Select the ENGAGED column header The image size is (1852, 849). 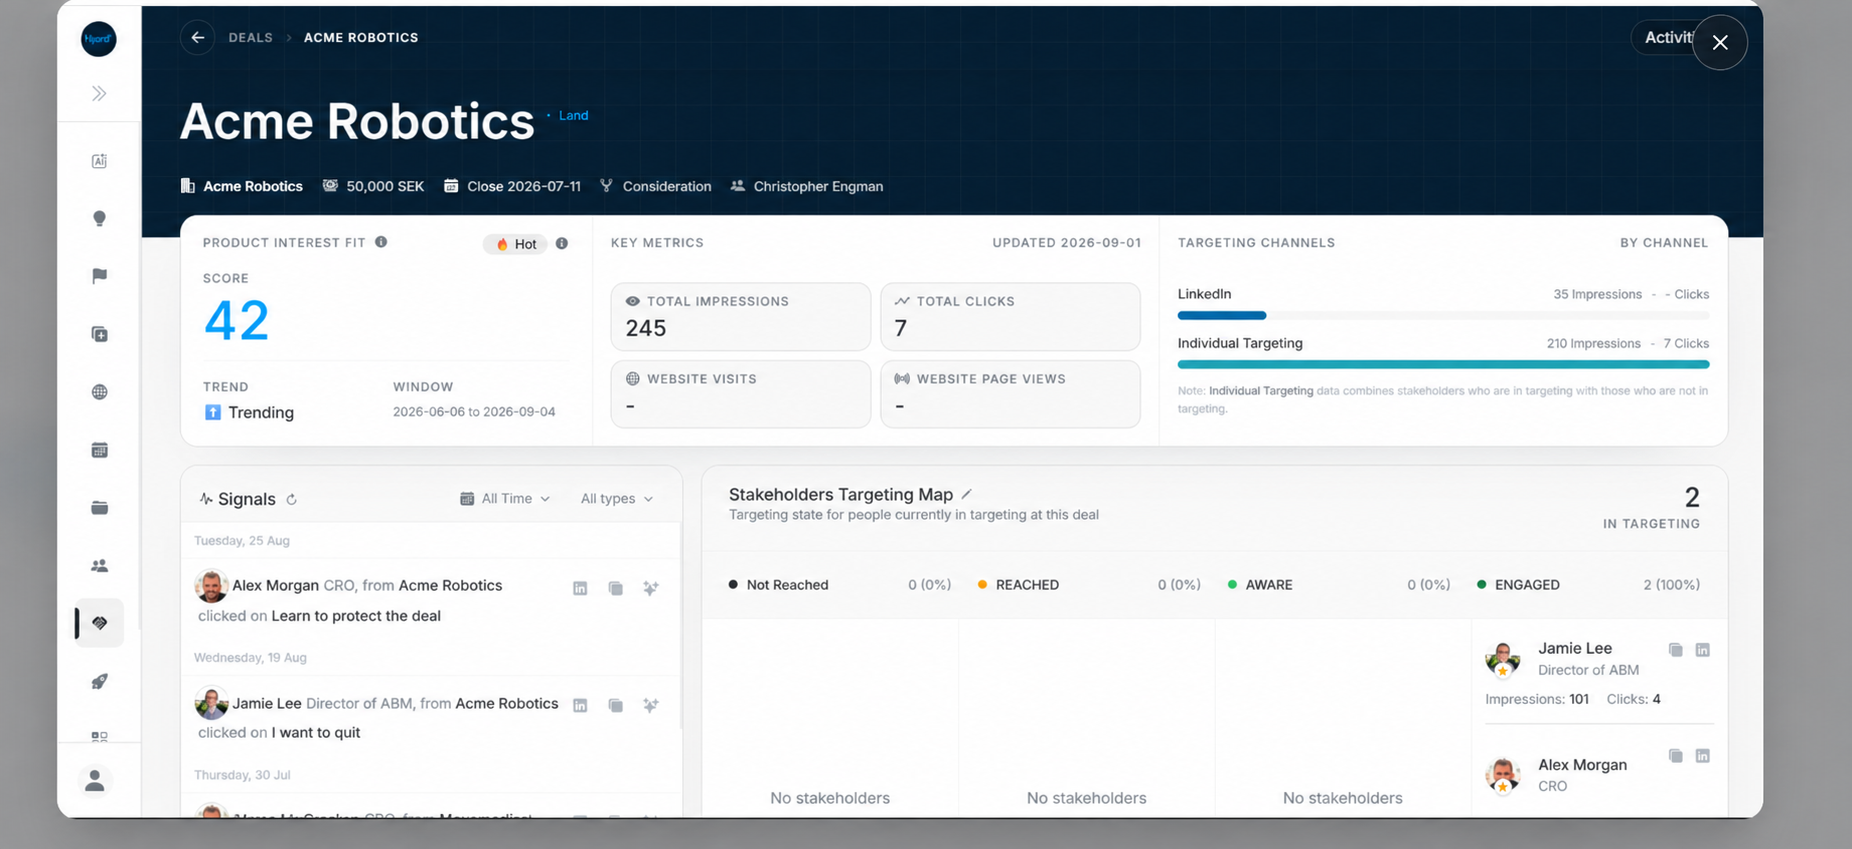tap(1589, 585)
